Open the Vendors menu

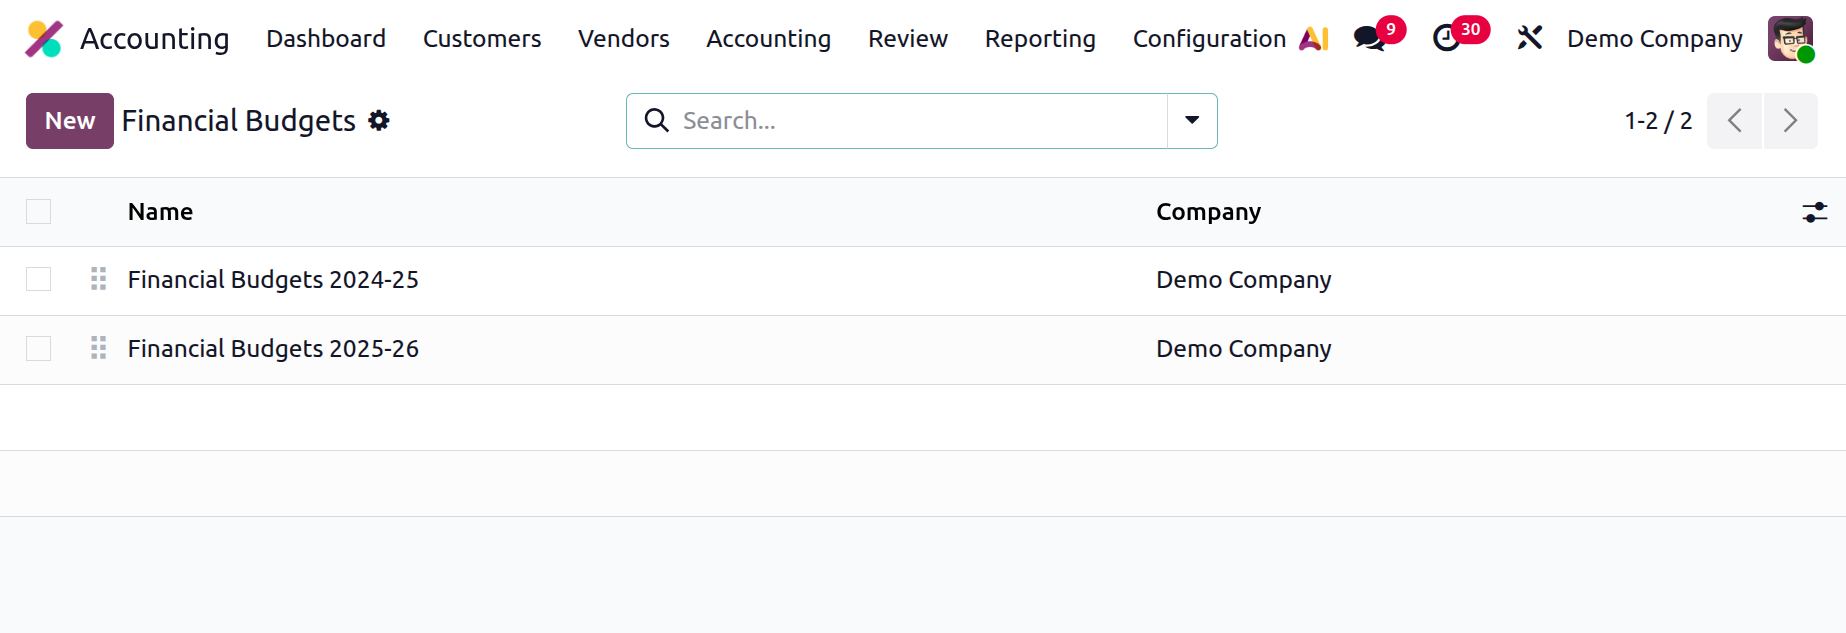(x=624, y=39)
